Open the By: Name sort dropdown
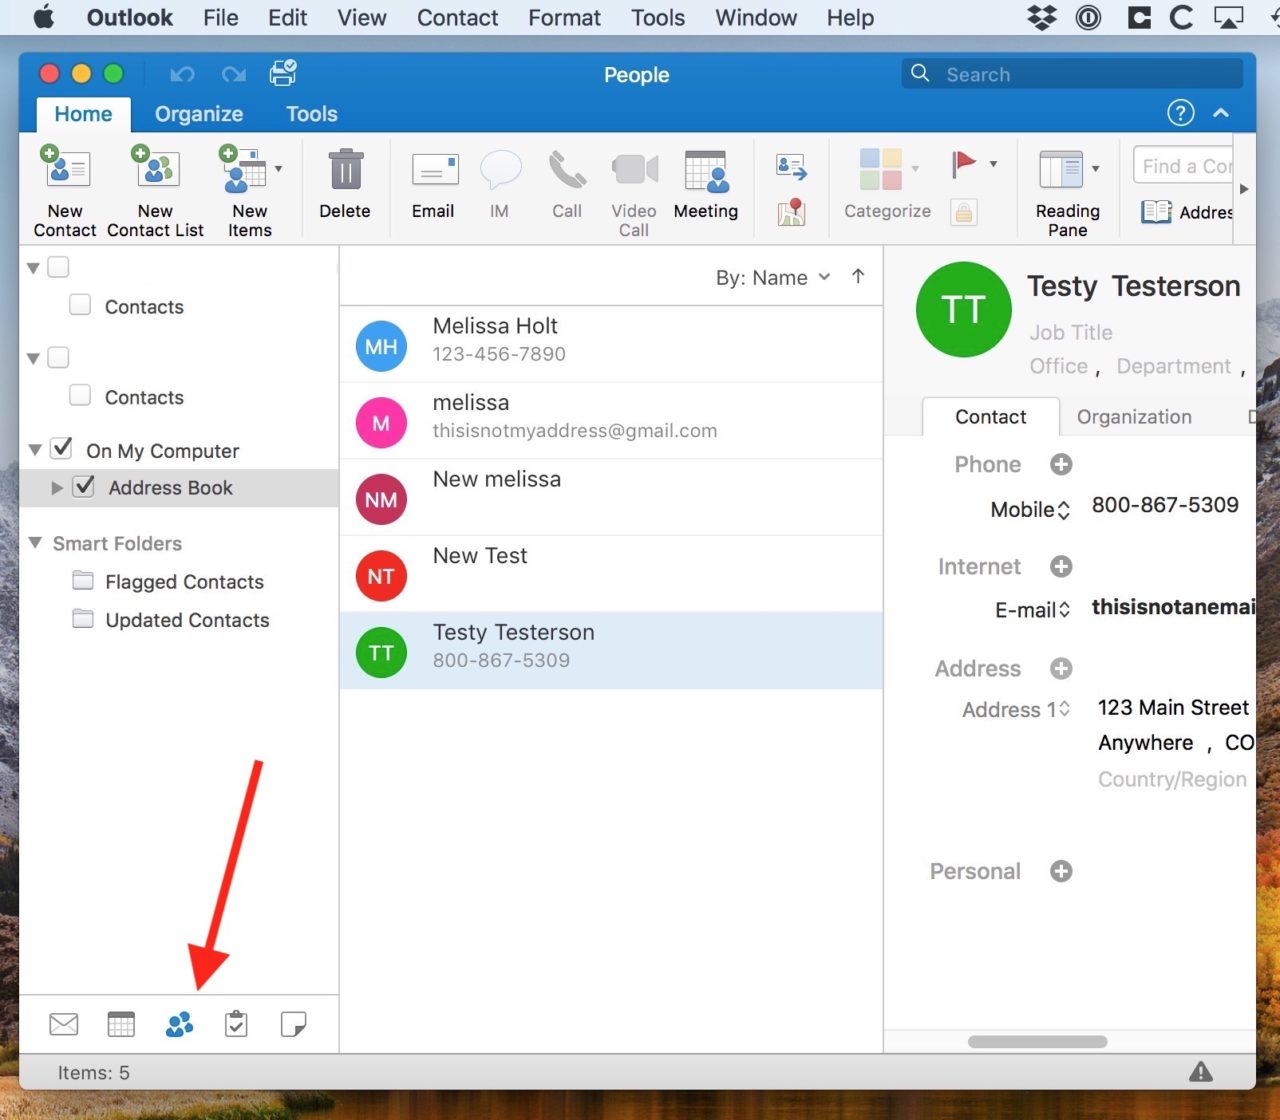Image resolution: width=1280 pixels, height=1120 pixels. click(x=772, y=277)
